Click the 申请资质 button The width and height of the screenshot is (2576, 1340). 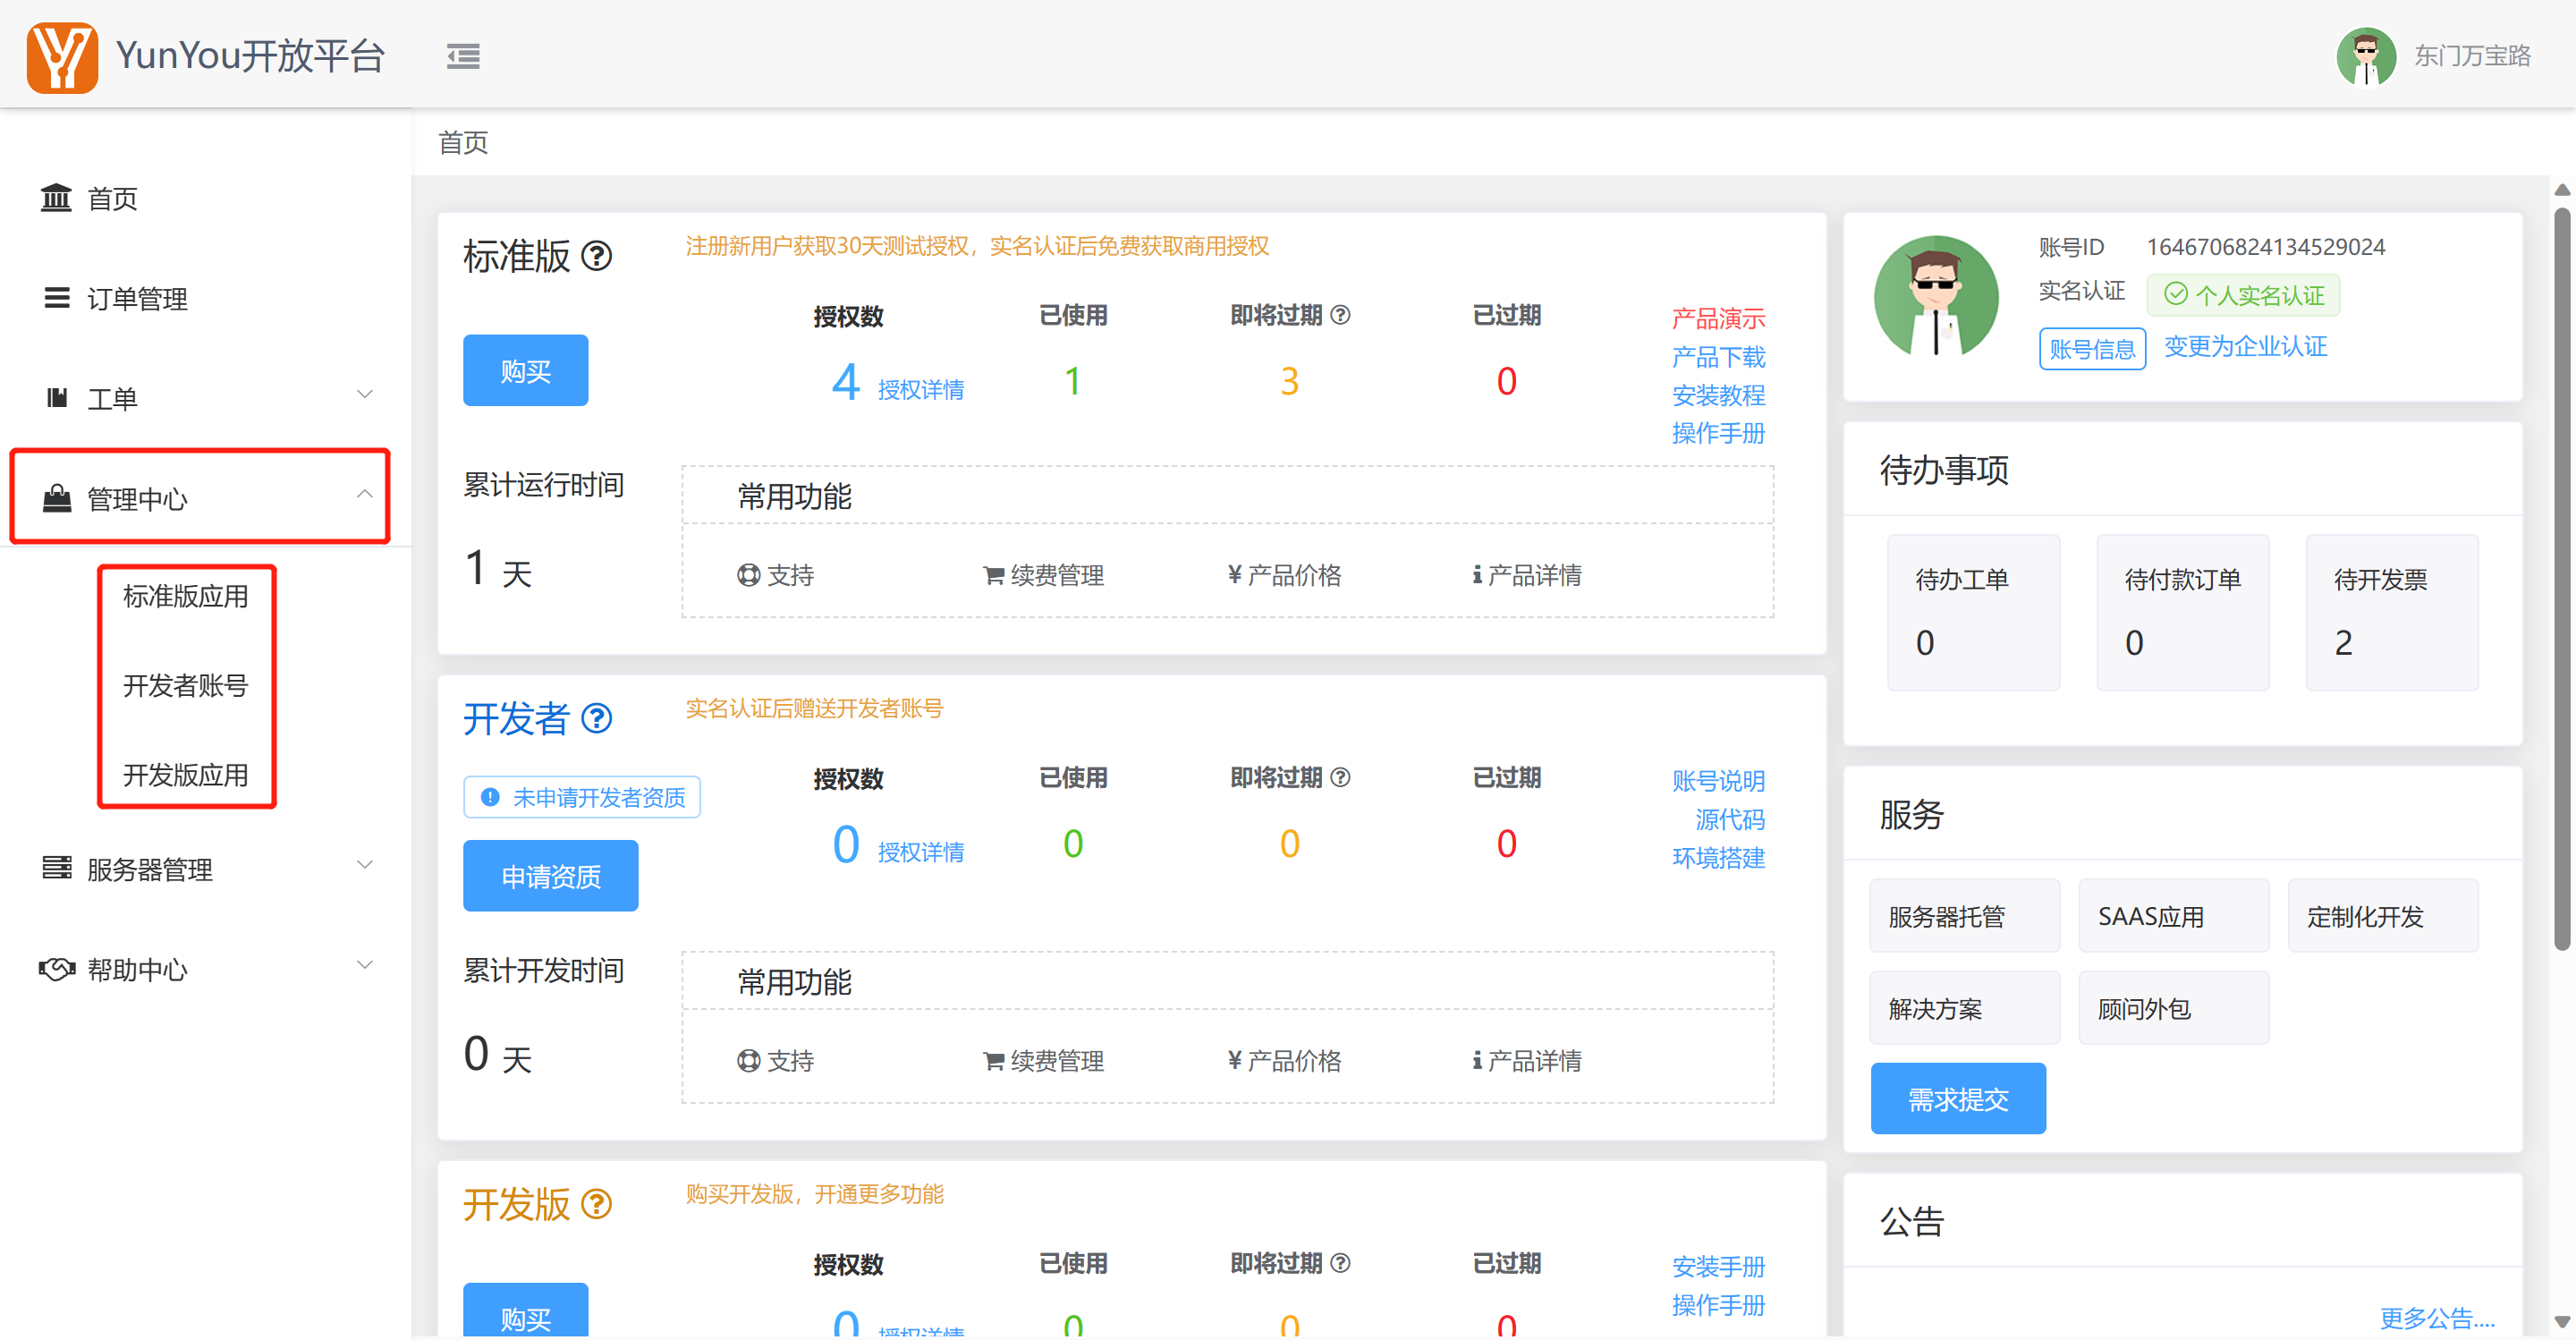pyautogui.click(x=550, y=876)
